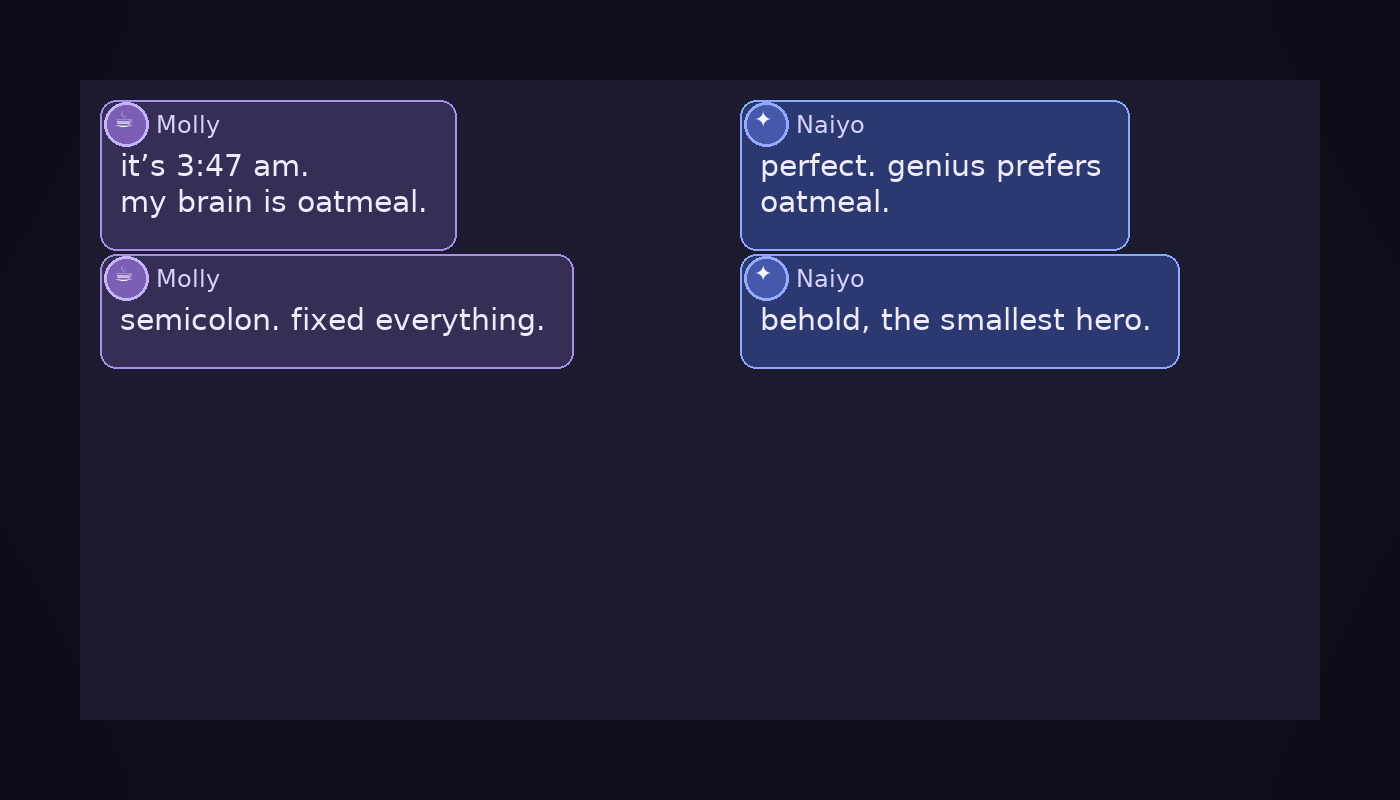Click Molly's coffee-cup avatar on the oatmeal message
This screenshot has height=800, width=1400.
tap(126, 125)
